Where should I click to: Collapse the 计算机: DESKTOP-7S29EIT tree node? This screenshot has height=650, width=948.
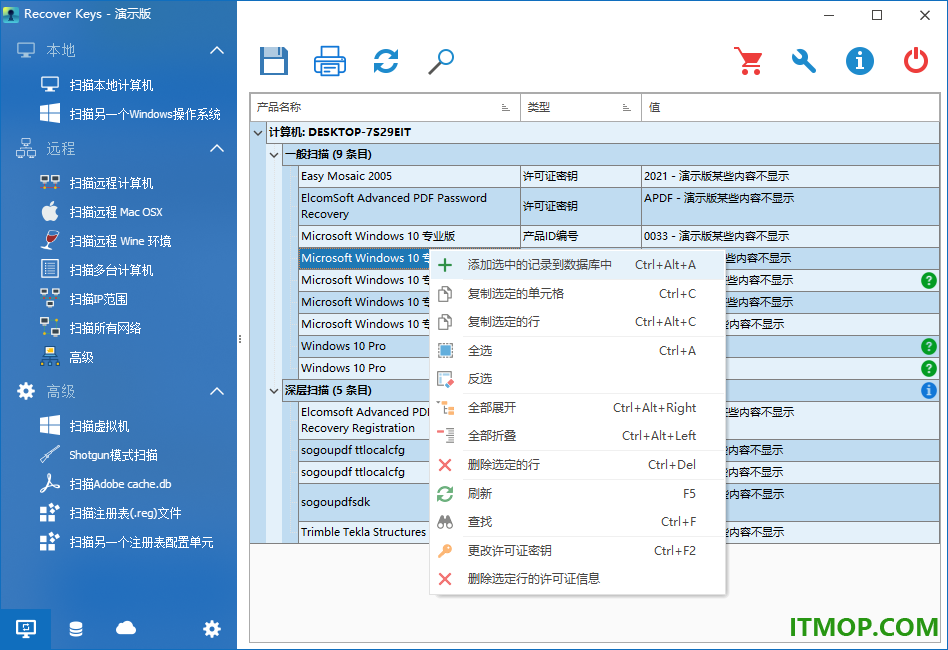[258, 132]
